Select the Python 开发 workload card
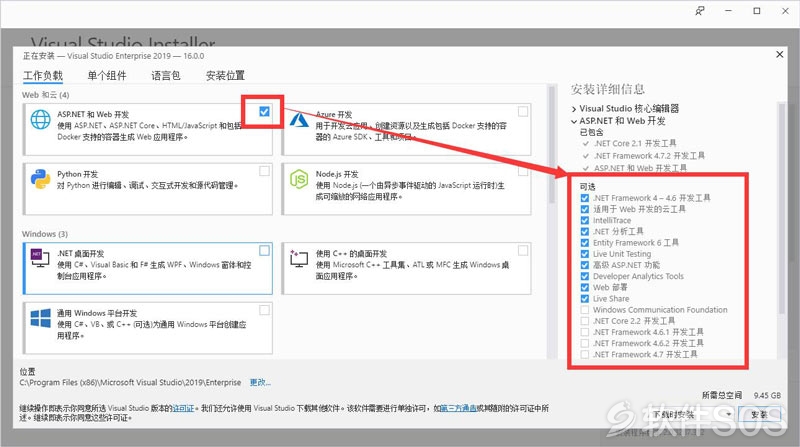Viewport: 800px width, 447px height. 147,189
